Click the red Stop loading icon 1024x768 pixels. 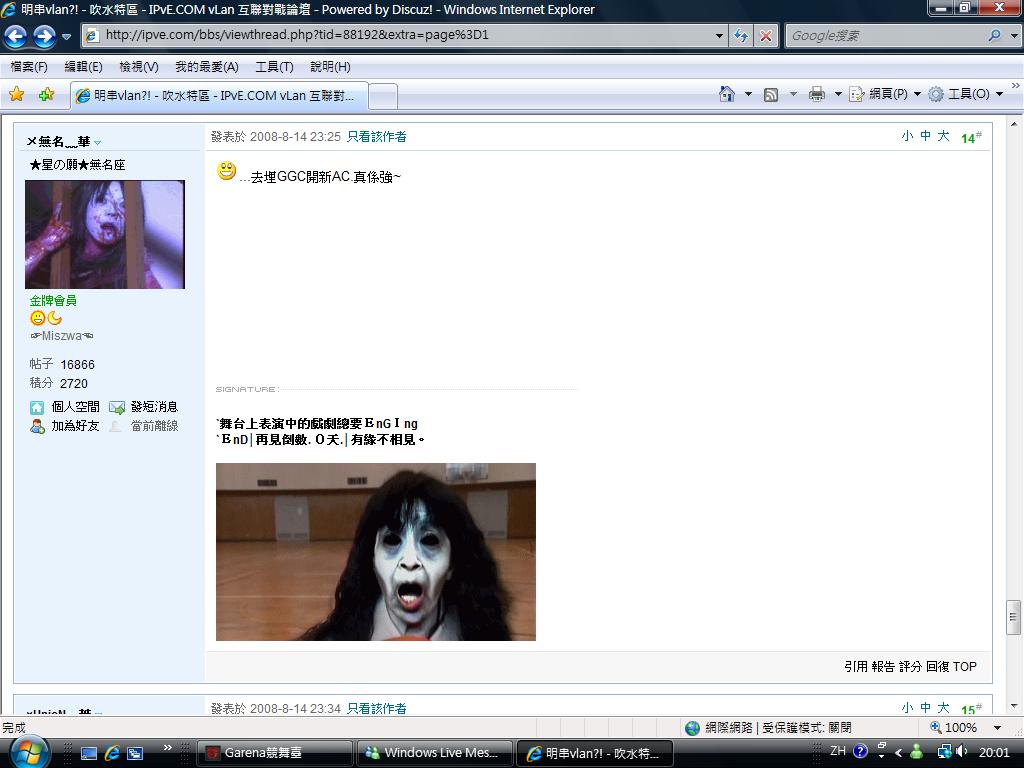click(765, 36)
